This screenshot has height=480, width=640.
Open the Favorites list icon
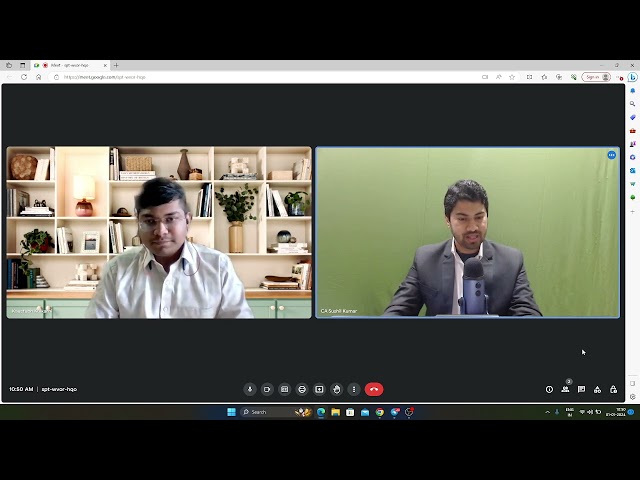(544, 77)
